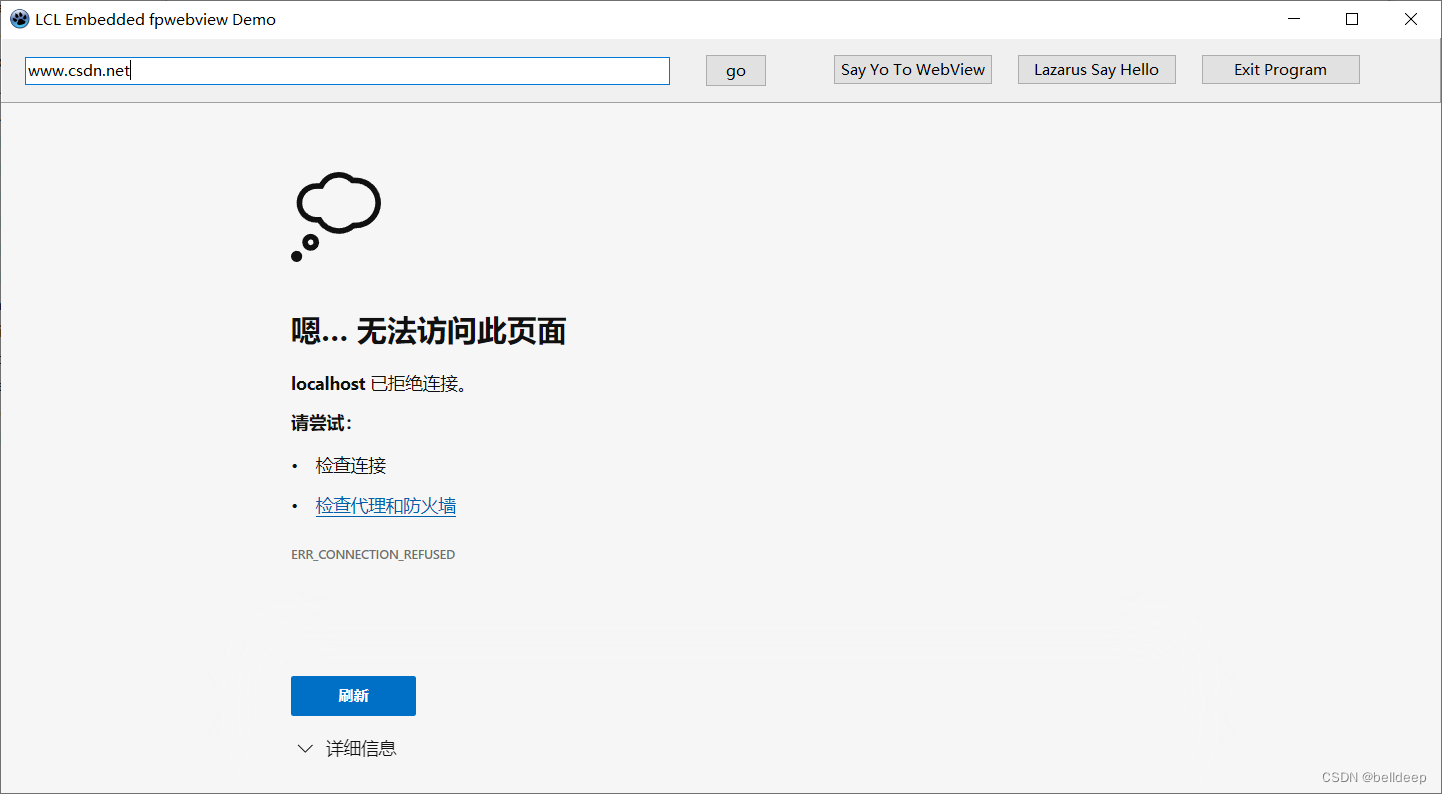This screenshot has height=794, width=1442.
Task: Close the fpwebview Demo window
Action: pos(1411,19)
